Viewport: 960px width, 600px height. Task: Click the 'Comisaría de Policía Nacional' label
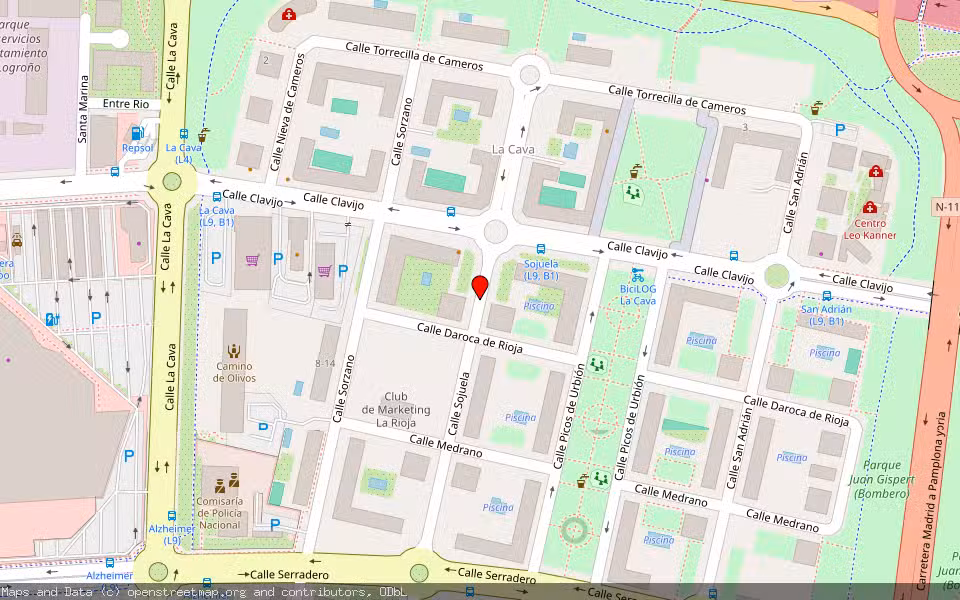click(219, 513)
